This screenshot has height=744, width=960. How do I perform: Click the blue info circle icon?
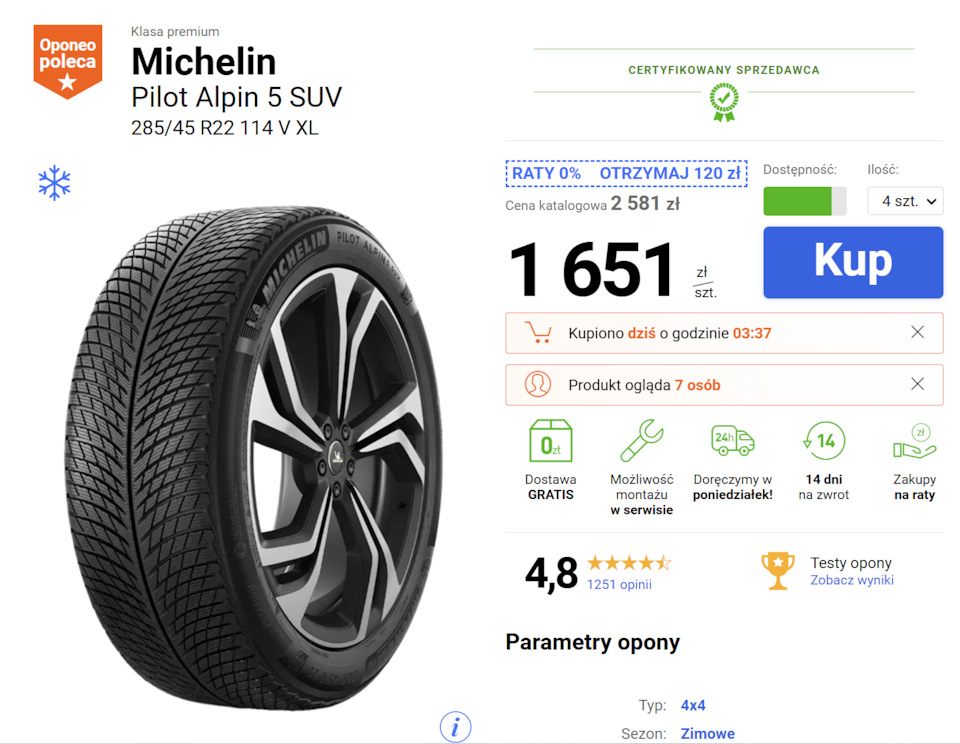pyautogui.click(x=456, y=727)
